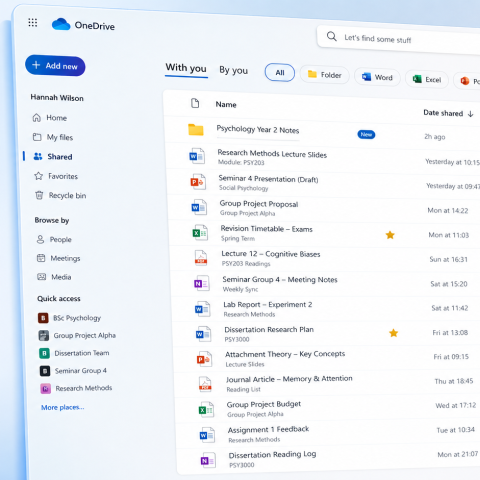
Task: Click the 'Module: PSY203' subtitle
Action: point(241,162)
